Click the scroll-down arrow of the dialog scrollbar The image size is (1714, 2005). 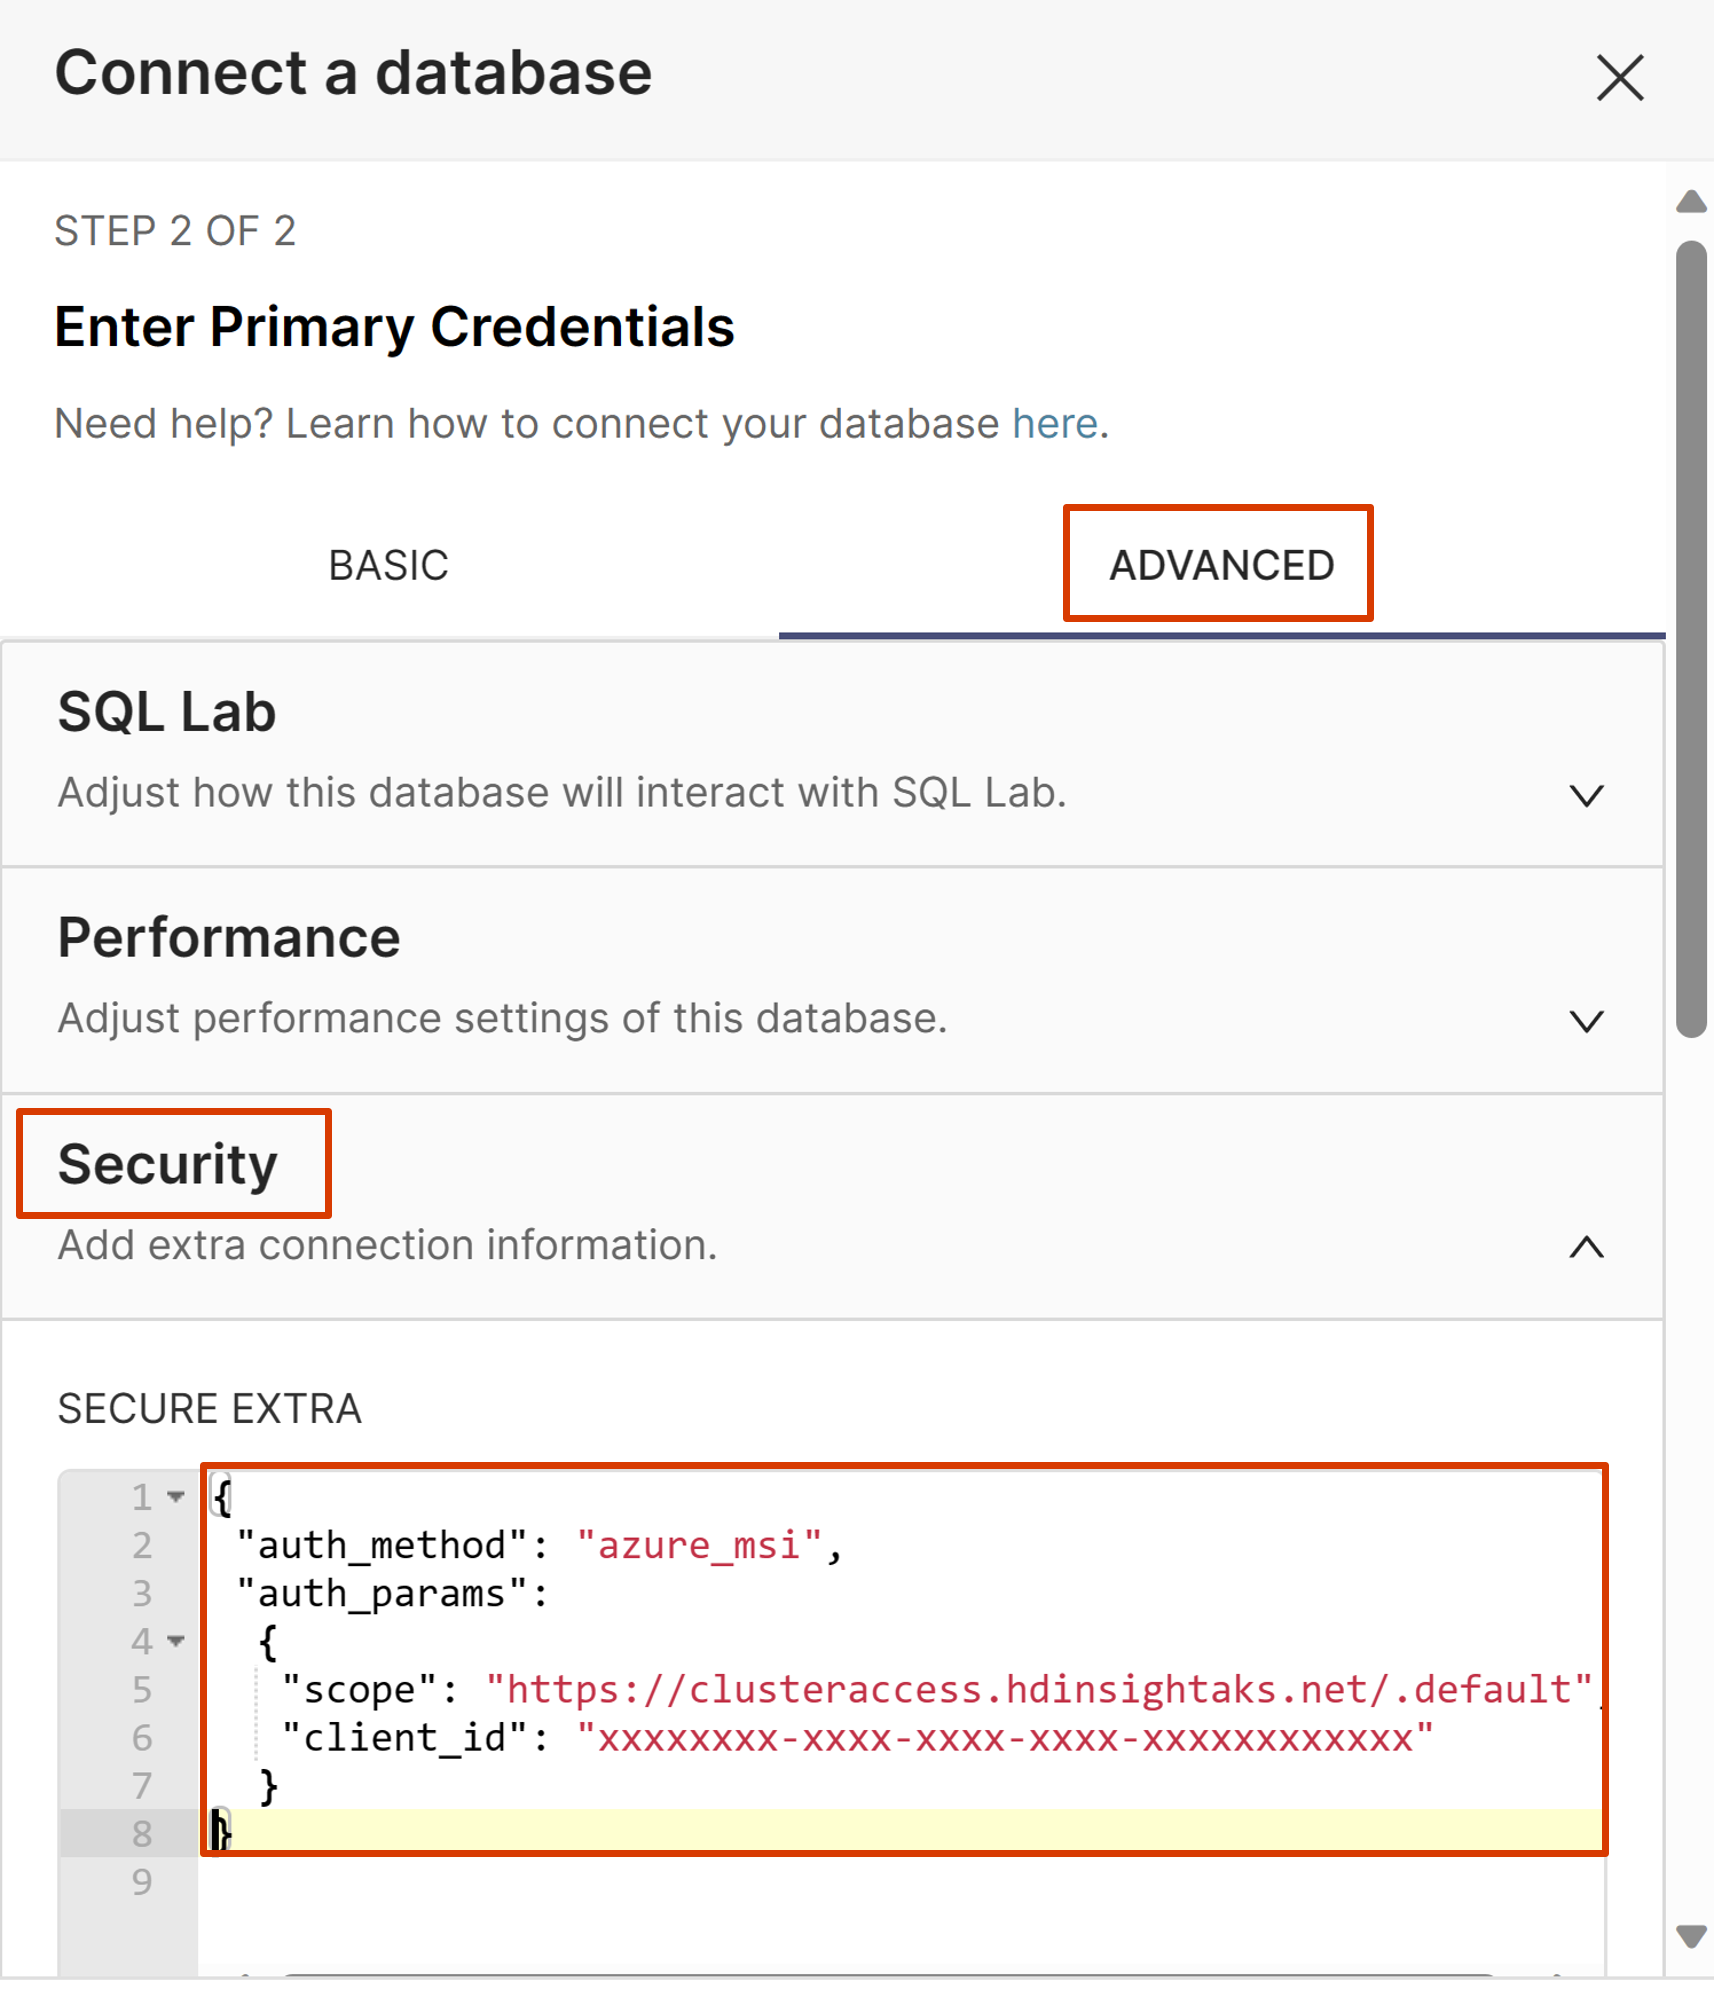tap(1691, 1936)
